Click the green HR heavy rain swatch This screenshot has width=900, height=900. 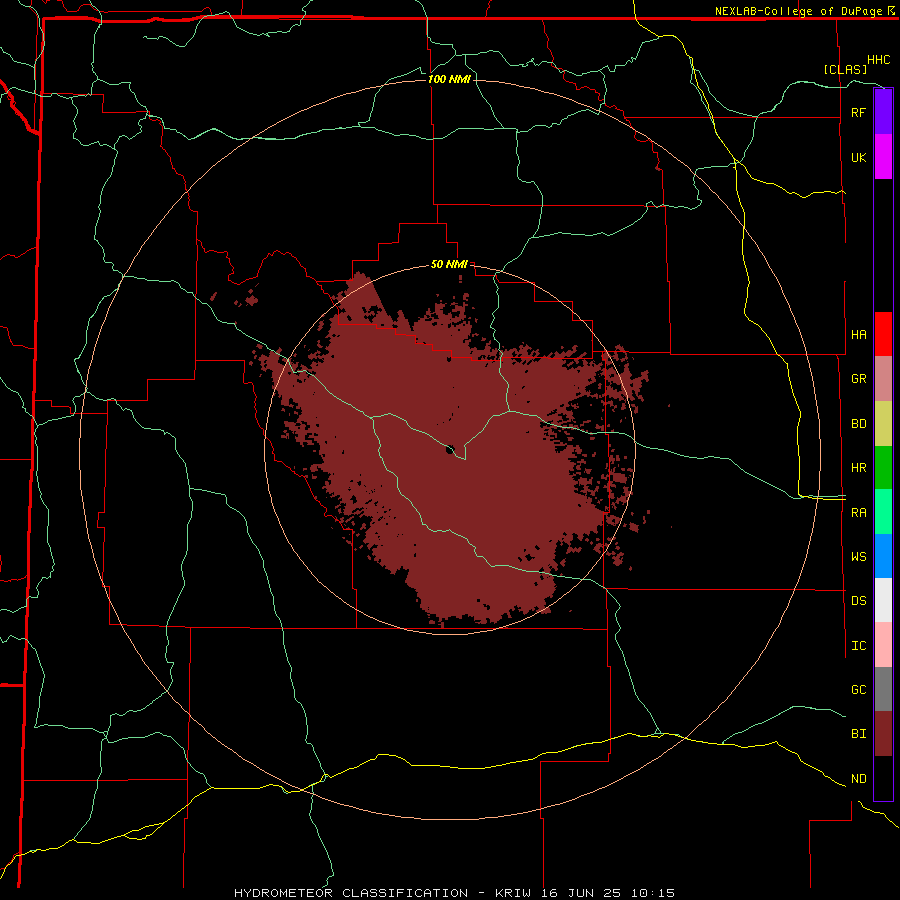pyautogui.click(x=883, y=468)
